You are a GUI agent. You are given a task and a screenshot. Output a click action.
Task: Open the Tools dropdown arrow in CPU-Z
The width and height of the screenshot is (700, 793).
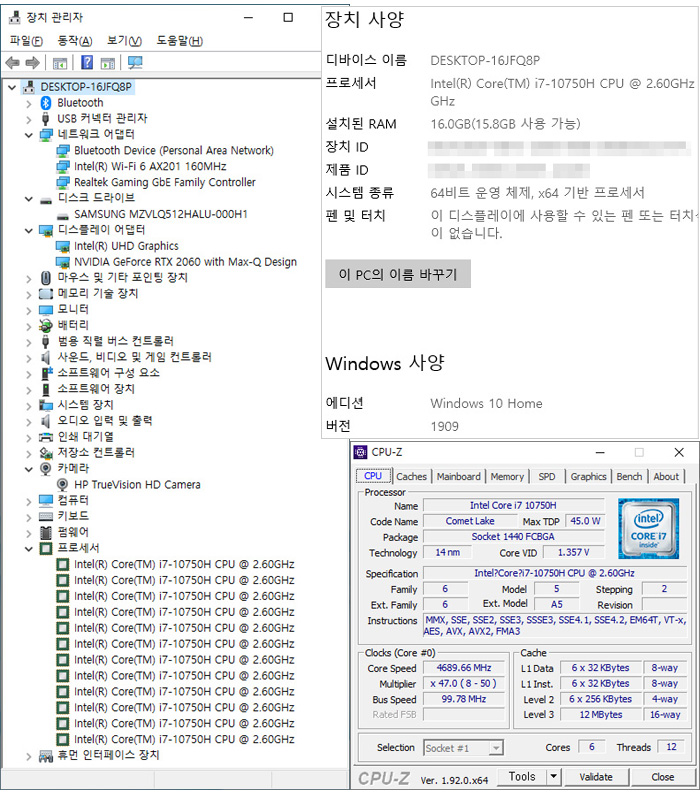tap(553, 776)
